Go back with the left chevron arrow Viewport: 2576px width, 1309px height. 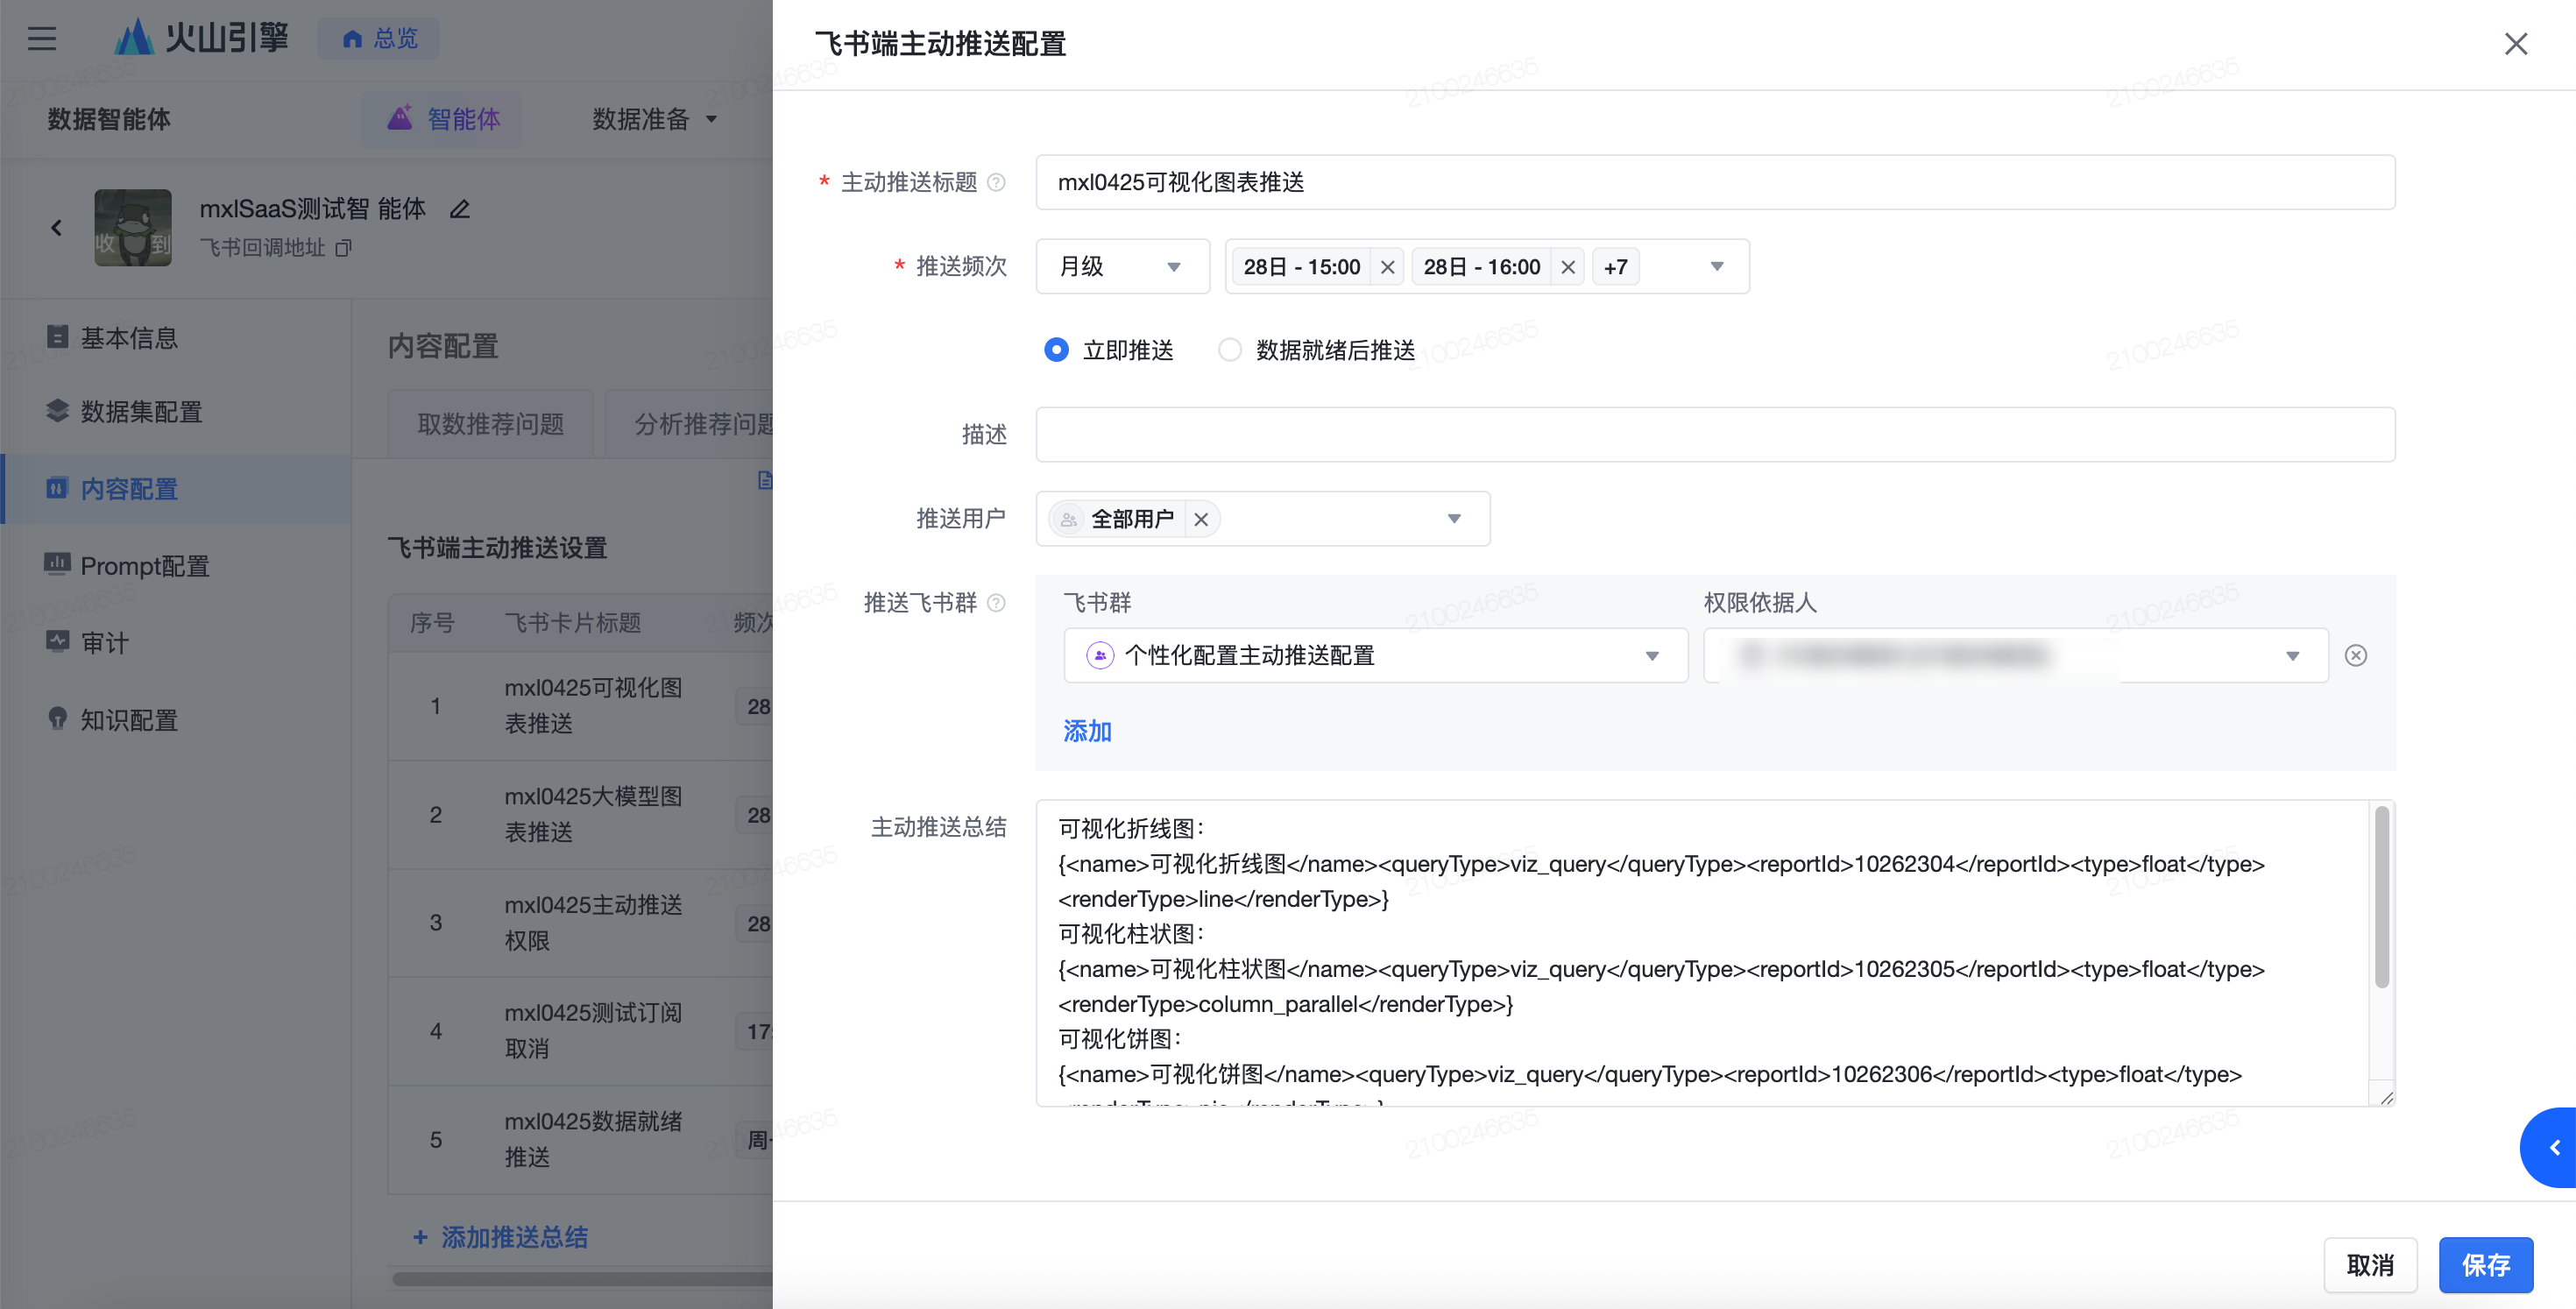tap(57, 228)
